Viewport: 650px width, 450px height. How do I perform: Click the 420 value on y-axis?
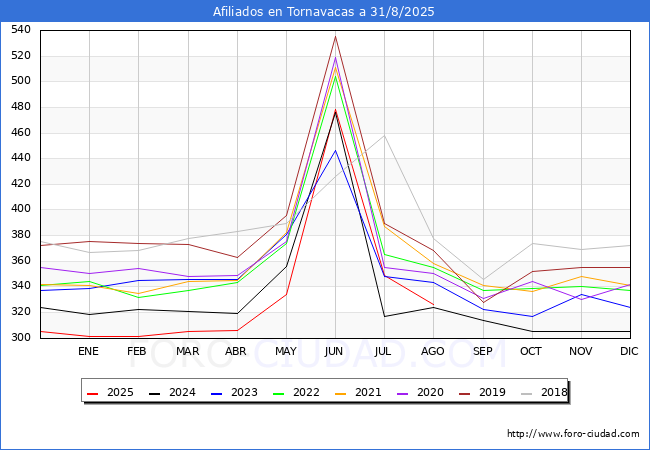click(x=21, y=184)
